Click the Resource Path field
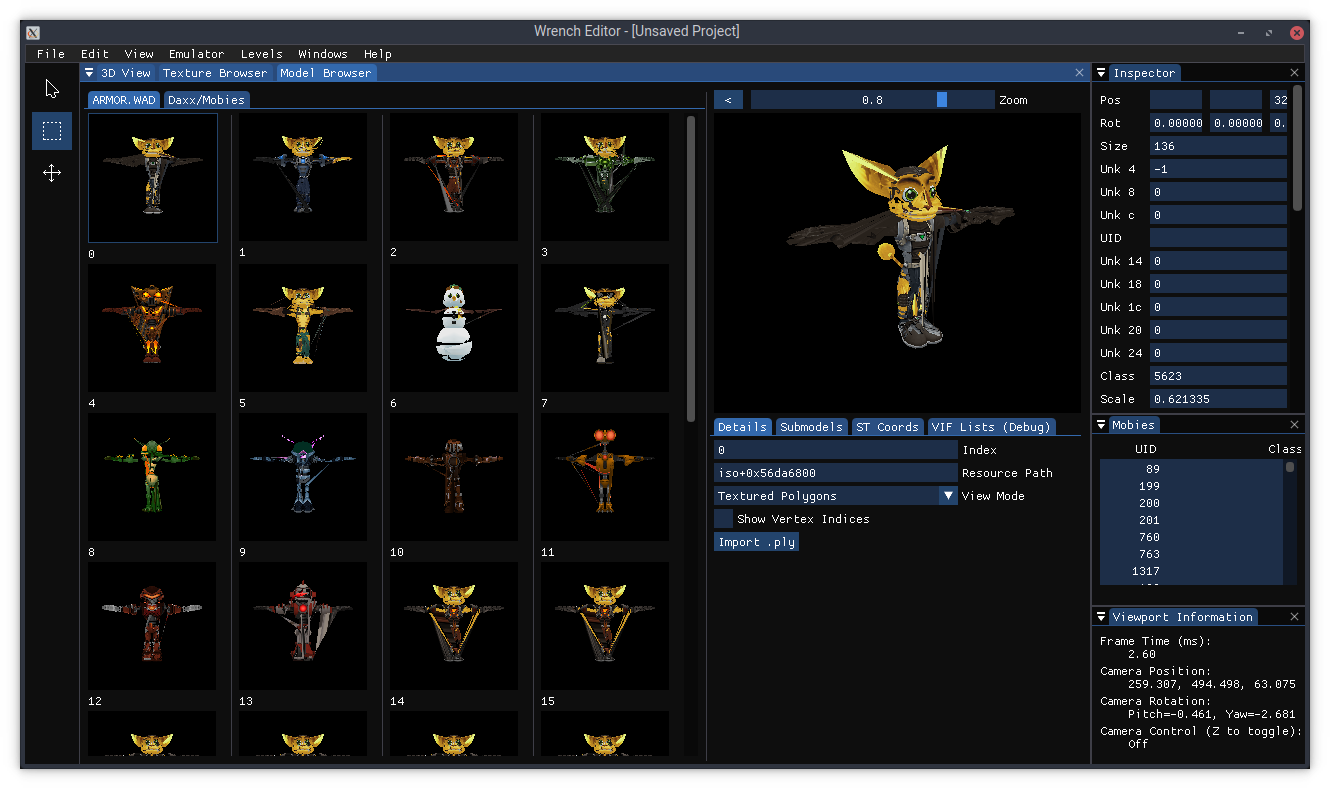This screenshot has width=1330, height=789. 836,473
